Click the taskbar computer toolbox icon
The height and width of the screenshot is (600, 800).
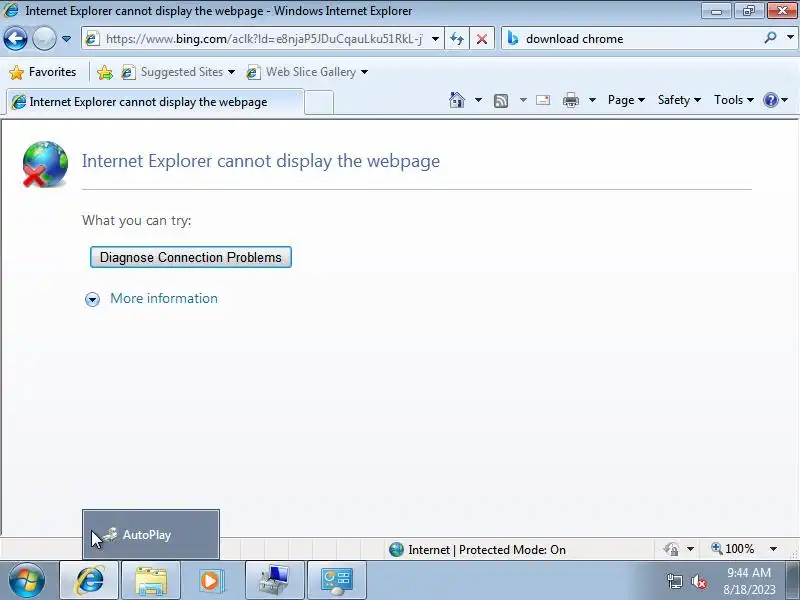pyautogui.click(x=274, y=581)
